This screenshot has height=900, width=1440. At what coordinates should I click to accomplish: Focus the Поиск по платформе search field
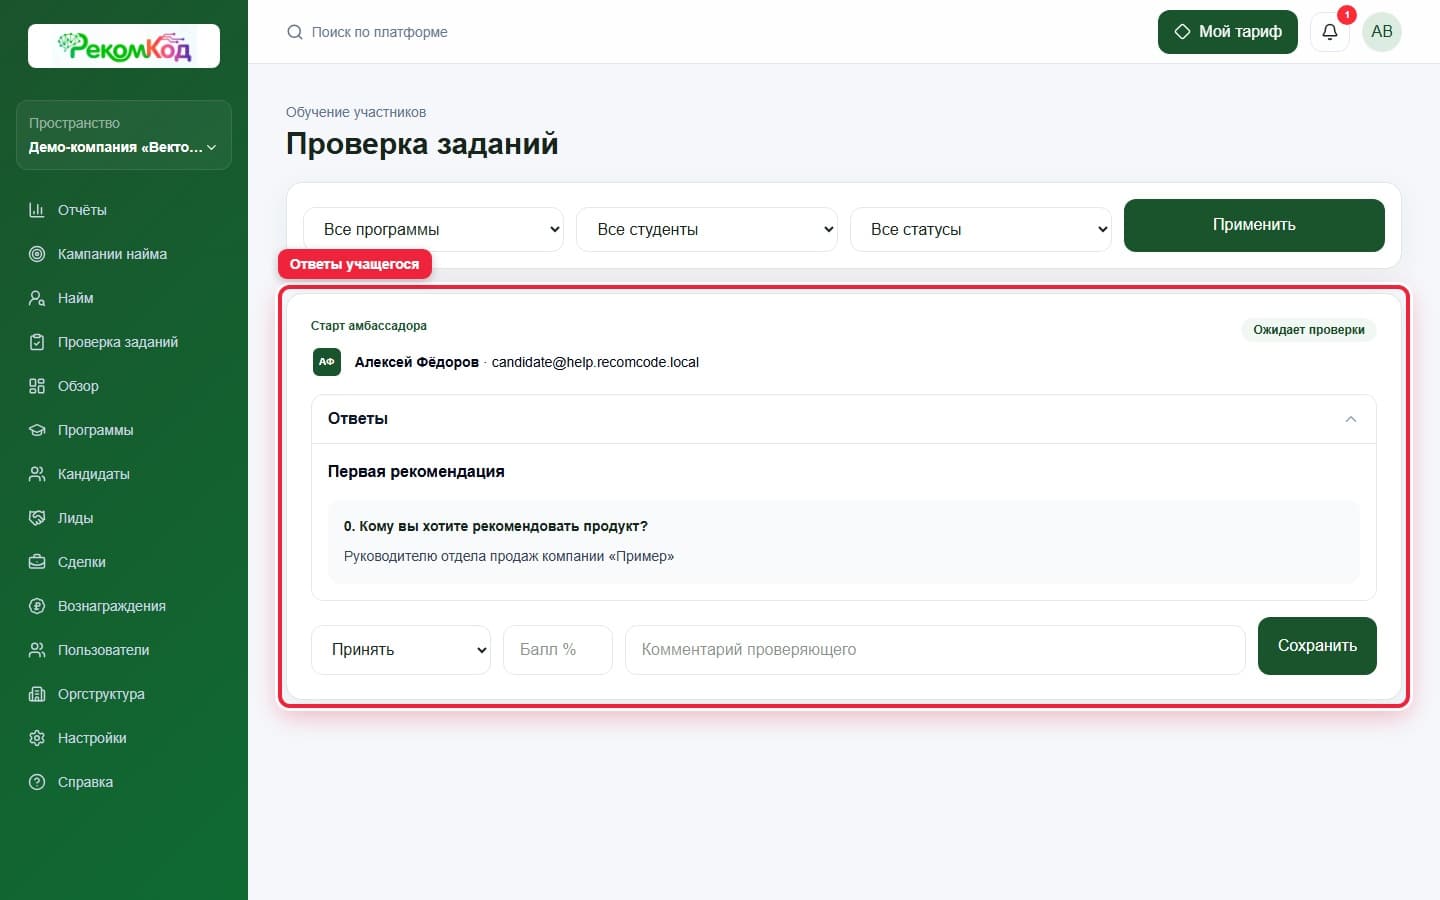click(379, 32)
